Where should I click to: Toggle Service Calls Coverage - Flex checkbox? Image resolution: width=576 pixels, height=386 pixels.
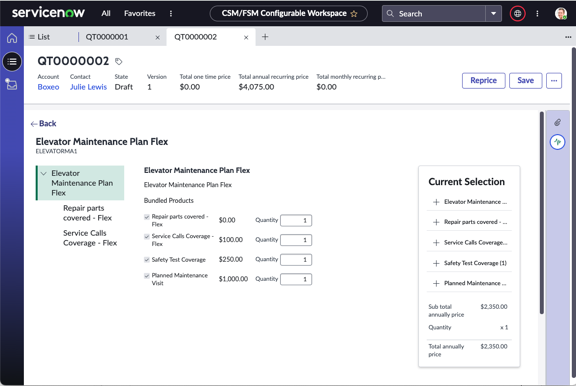(147, 237)
